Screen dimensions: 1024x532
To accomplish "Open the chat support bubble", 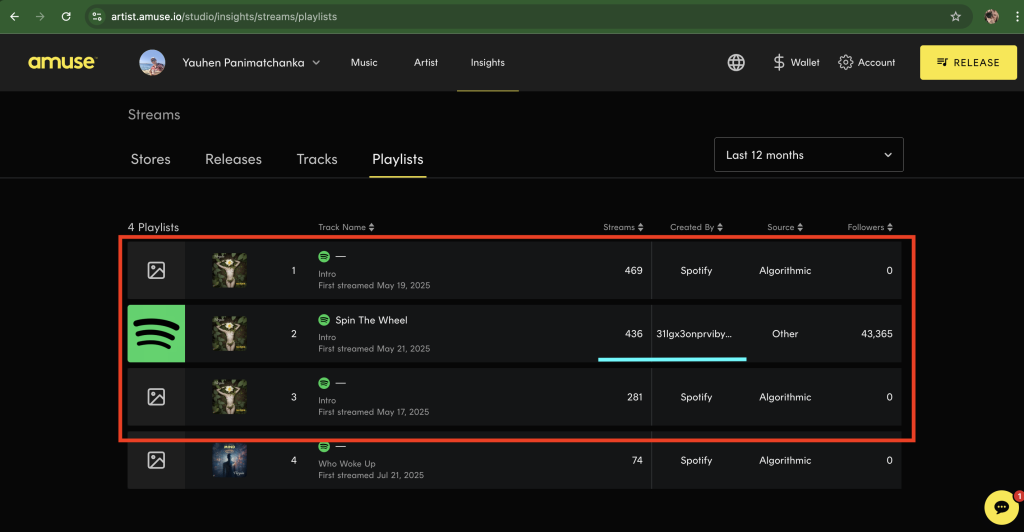I will pyautogui.click(x=1002, y=507).
